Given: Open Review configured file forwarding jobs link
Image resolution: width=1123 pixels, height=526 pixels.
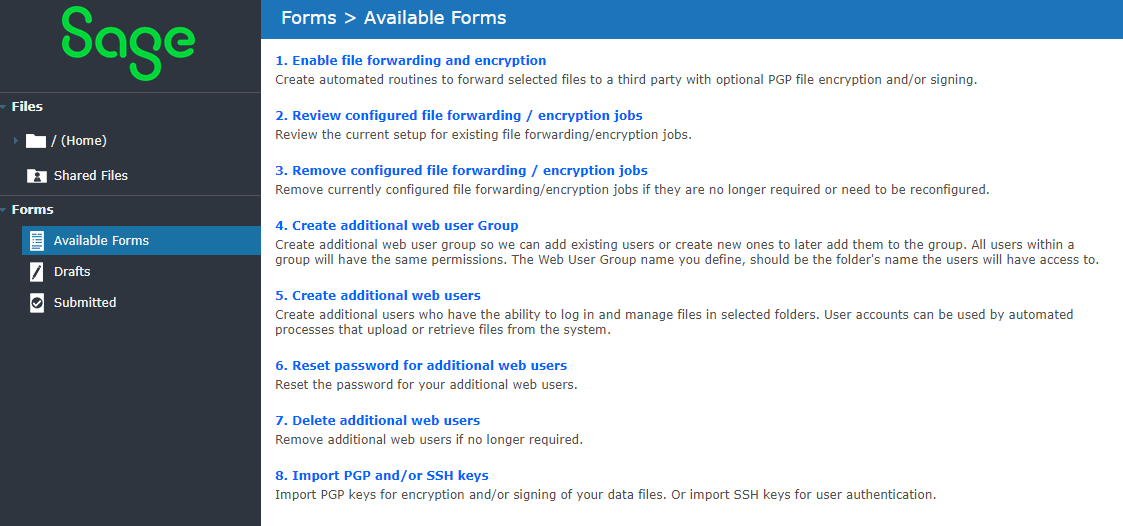Looking at the screenshot, I should click(x=459, y=116).
